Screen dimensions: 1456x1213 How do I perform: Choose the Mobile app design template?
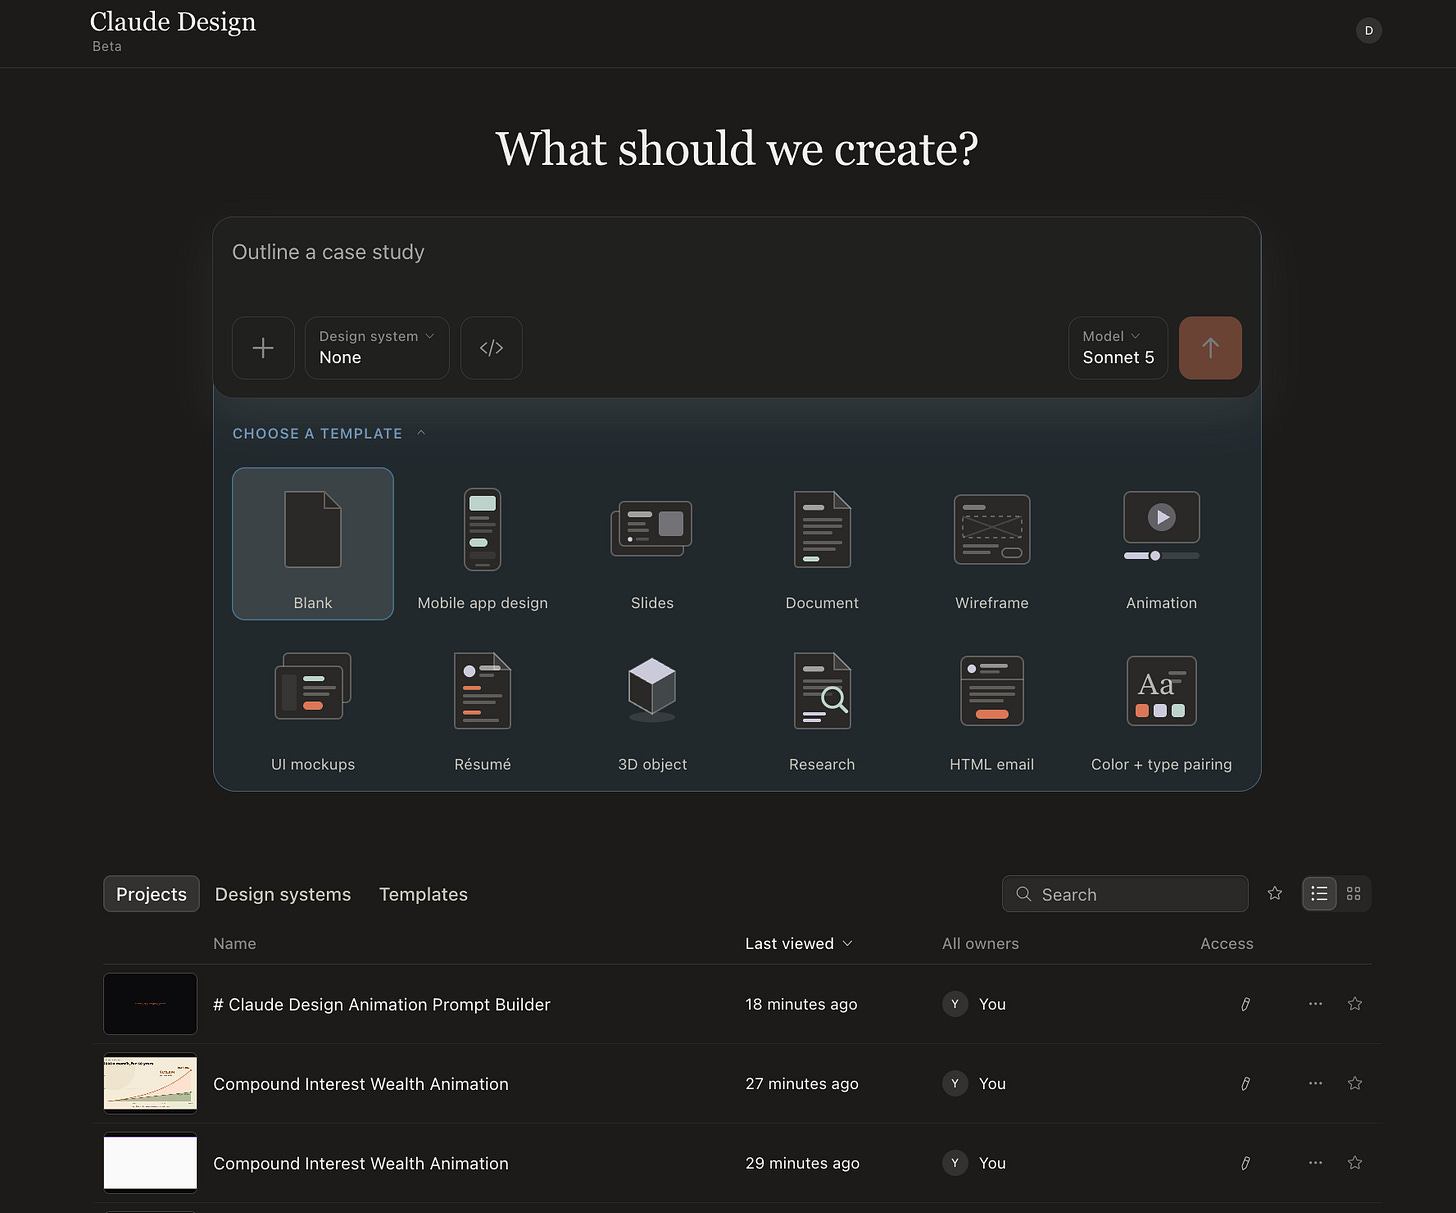[x=483, y=544]
